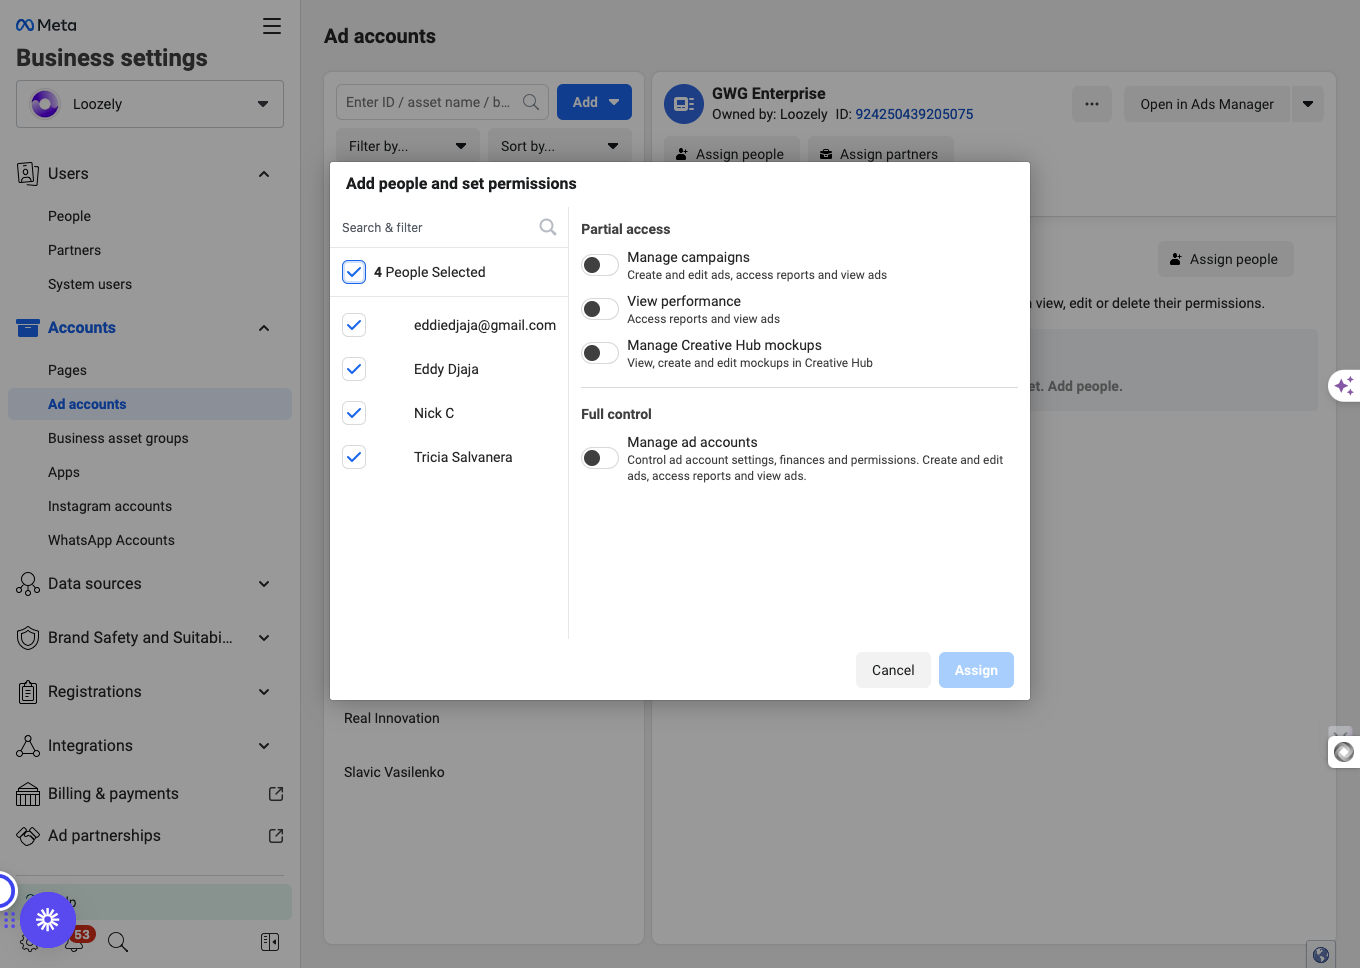Image resolution: width=1360 pixels, height=968 pixels.
Task: Go to Pages under Accounts
Action: pos(67,370)
